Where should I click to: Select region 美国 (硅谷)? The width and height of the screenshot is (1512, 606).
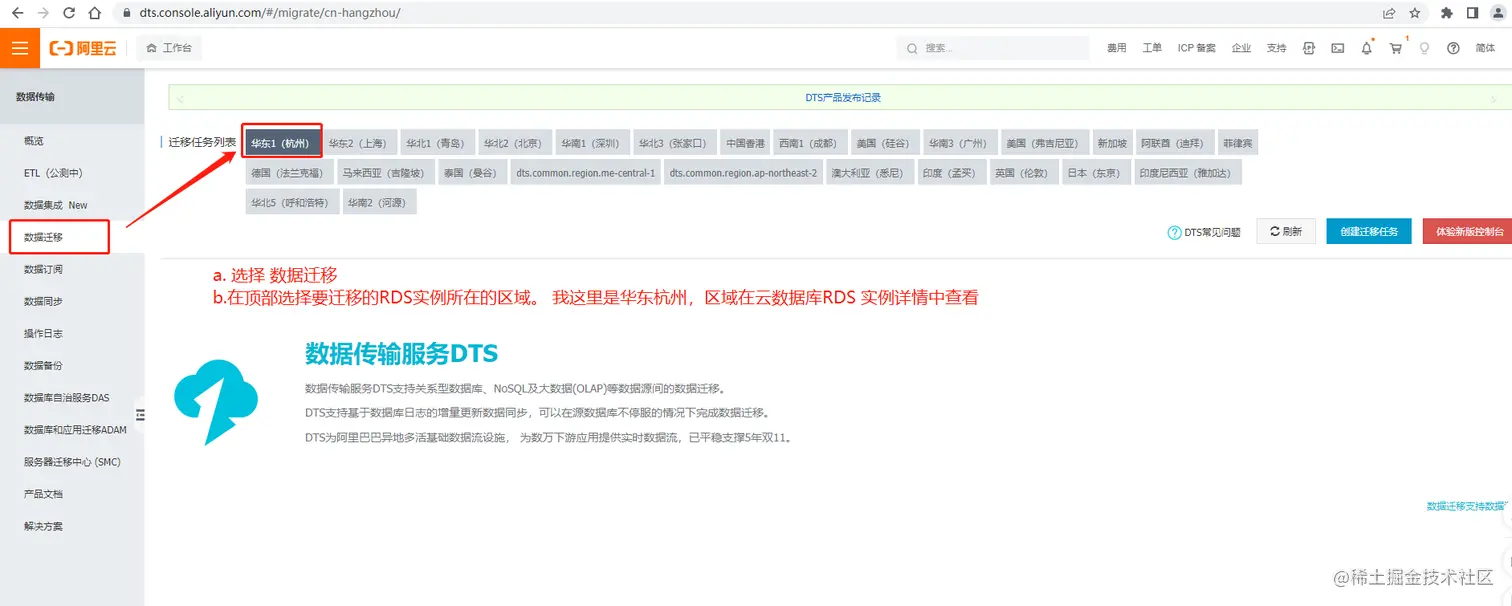(884, 143)
